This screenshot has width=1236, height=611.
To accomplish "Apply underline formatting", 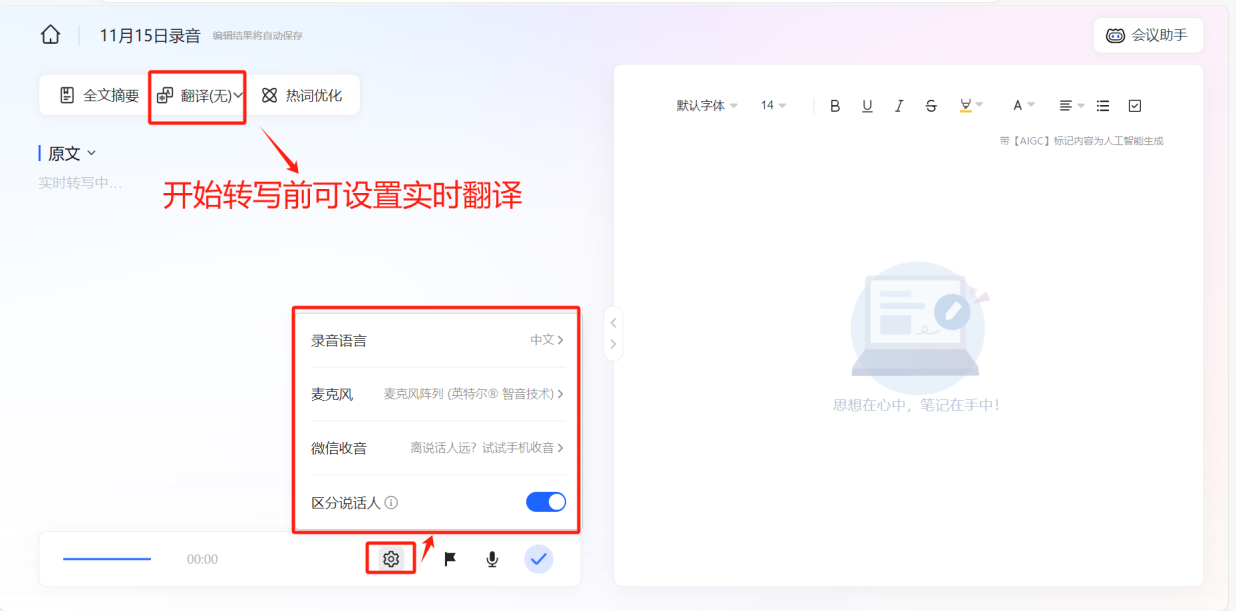I will pos(867,106).
